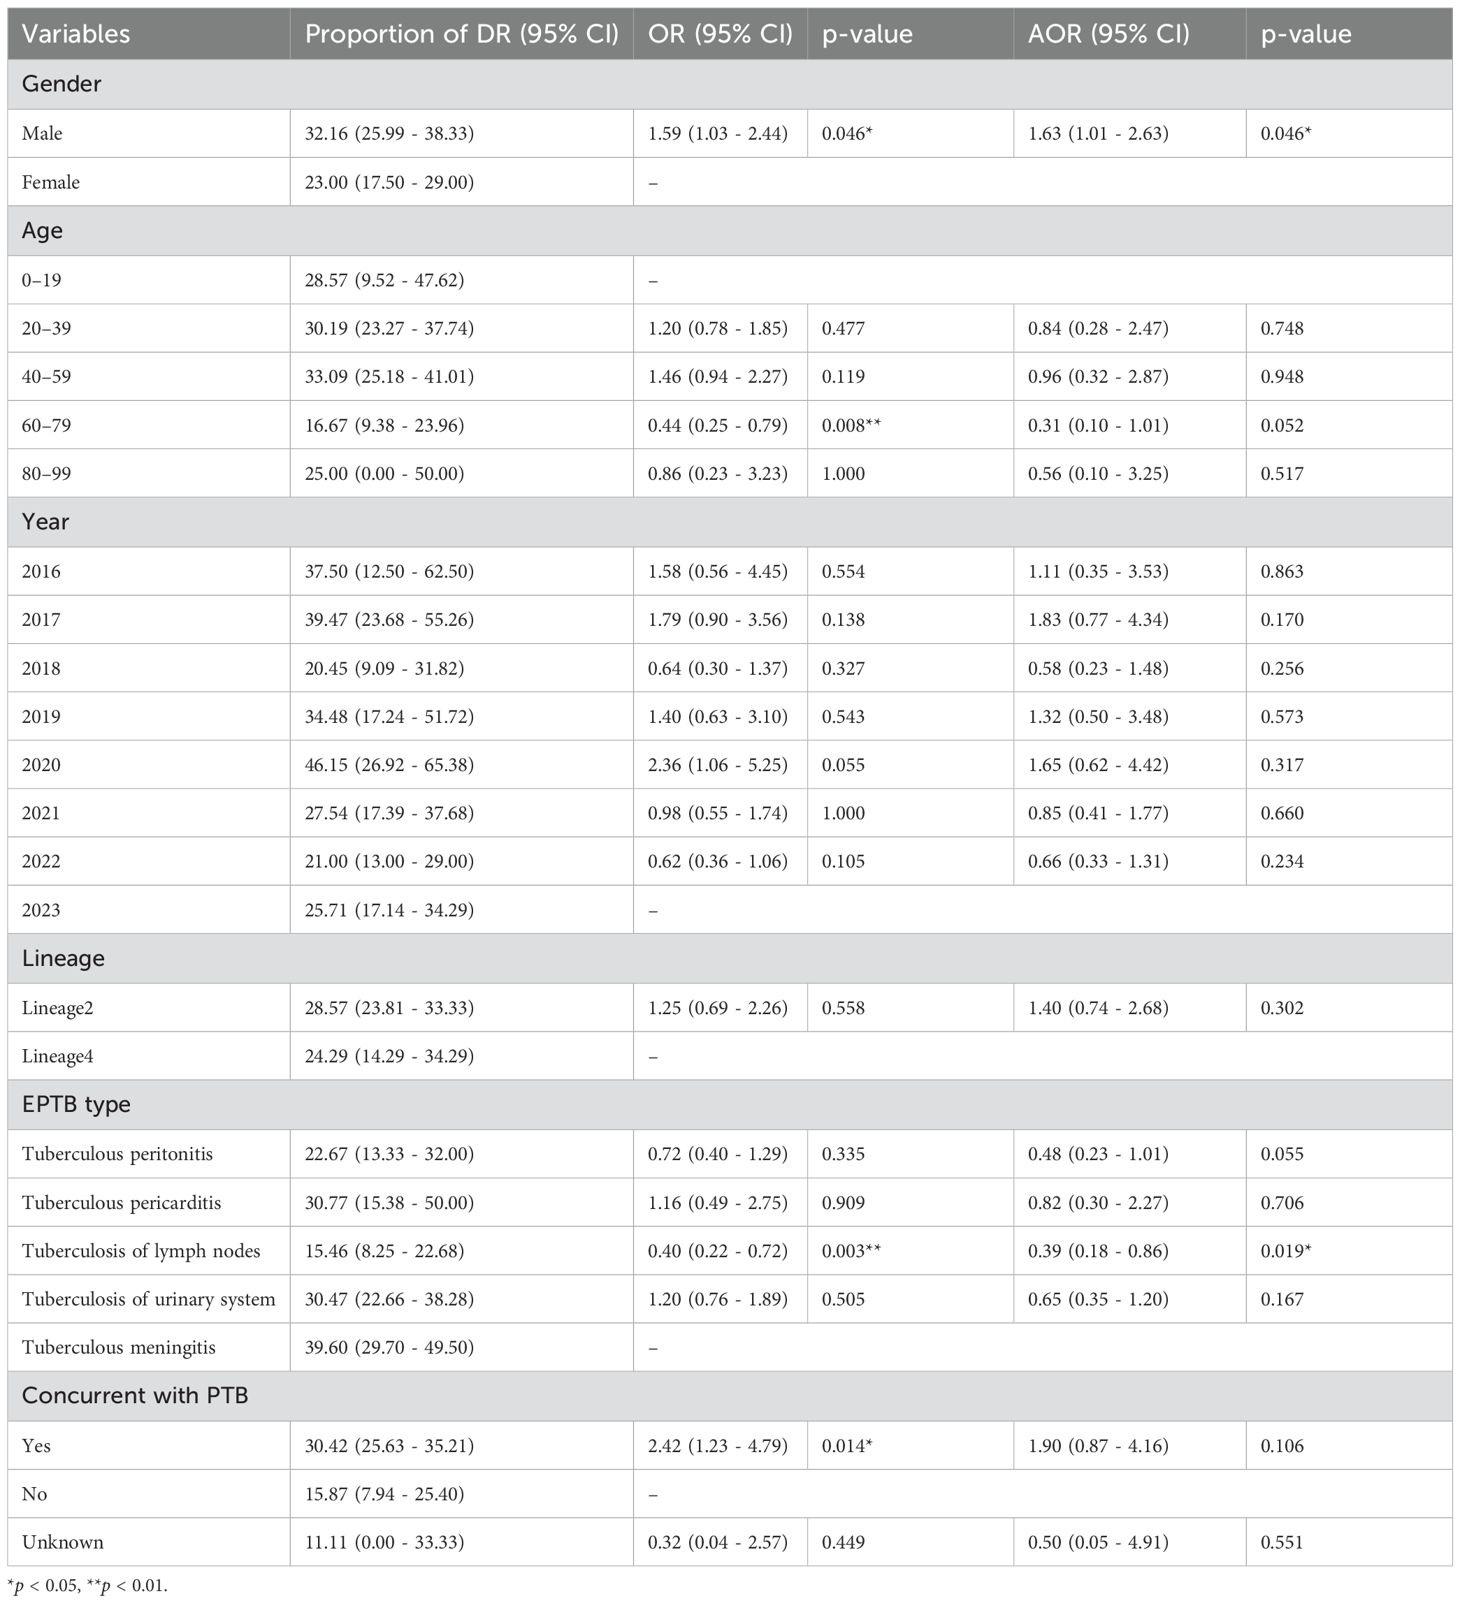
Task: Click the AOR (95% CI) column header
Action: [1108, 34]
